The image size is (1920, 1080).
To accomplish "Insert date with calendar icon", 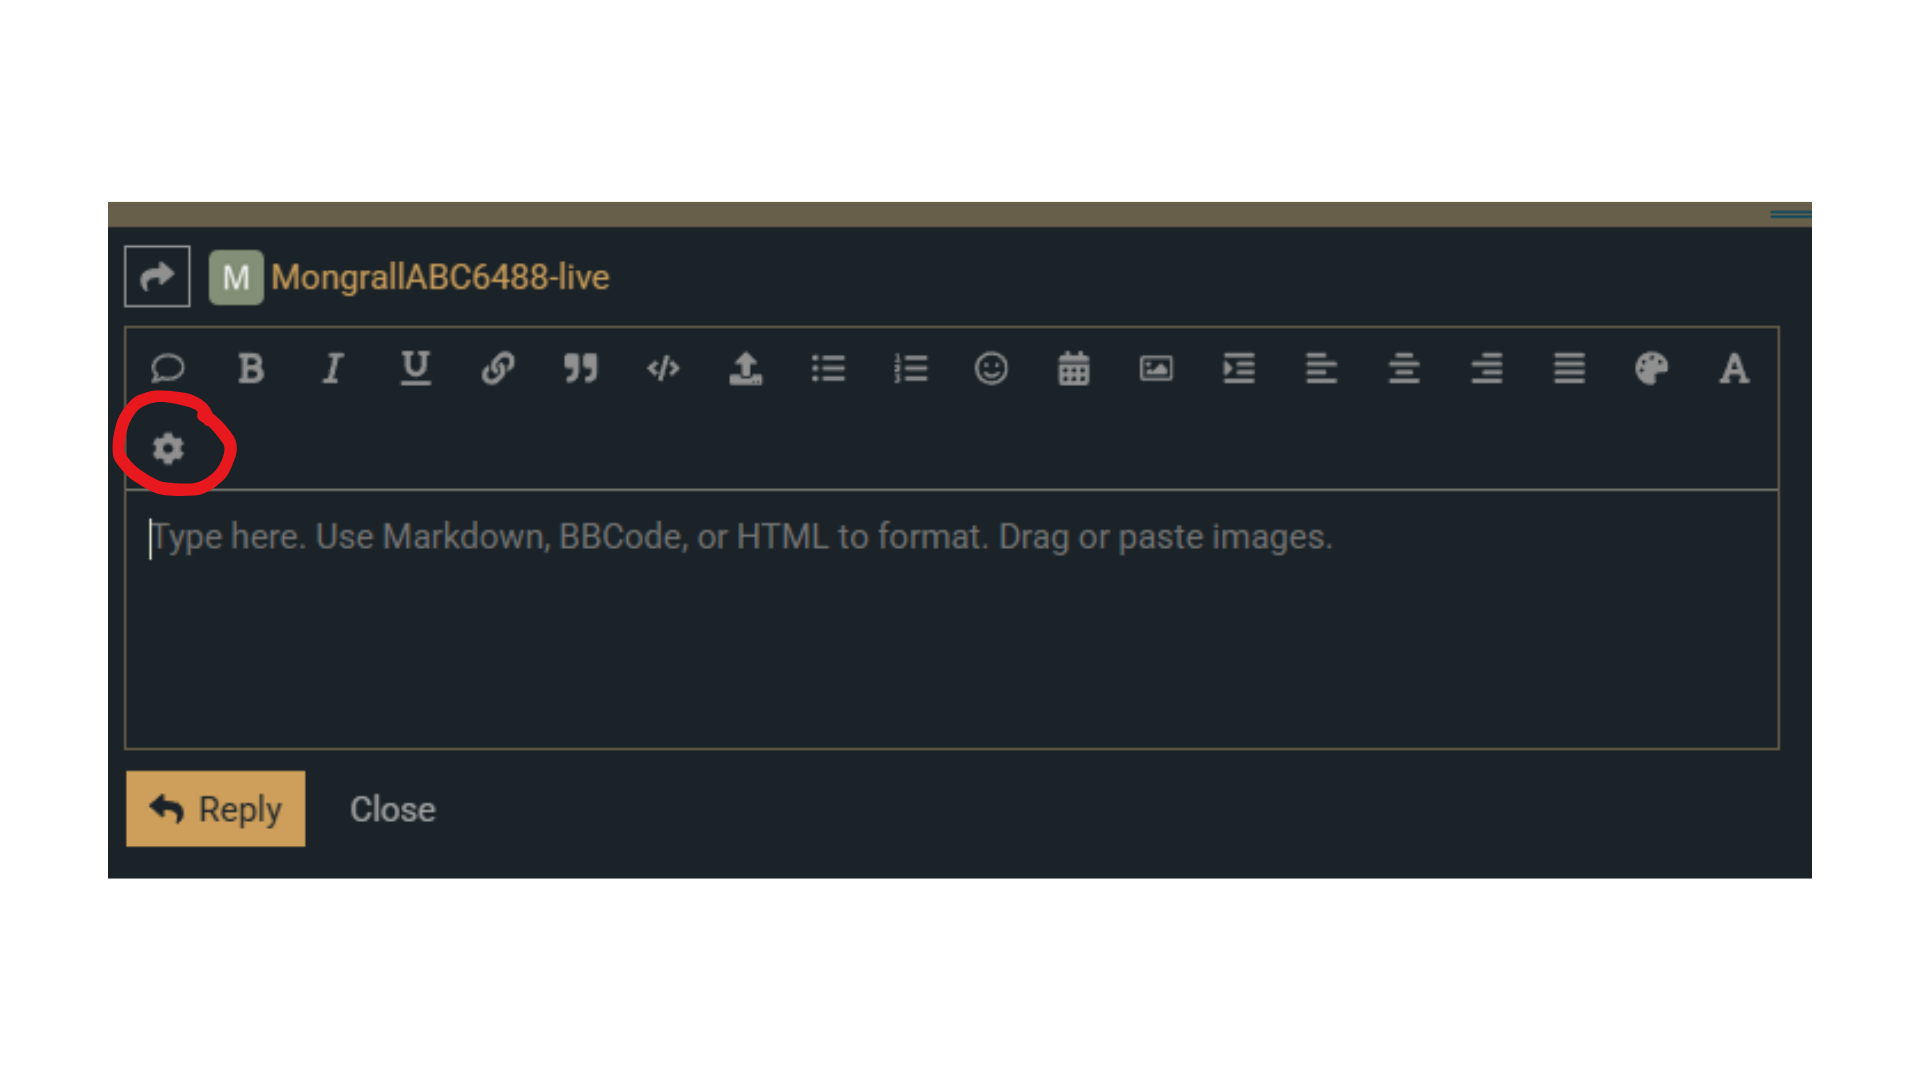I will coord(1074,368).
